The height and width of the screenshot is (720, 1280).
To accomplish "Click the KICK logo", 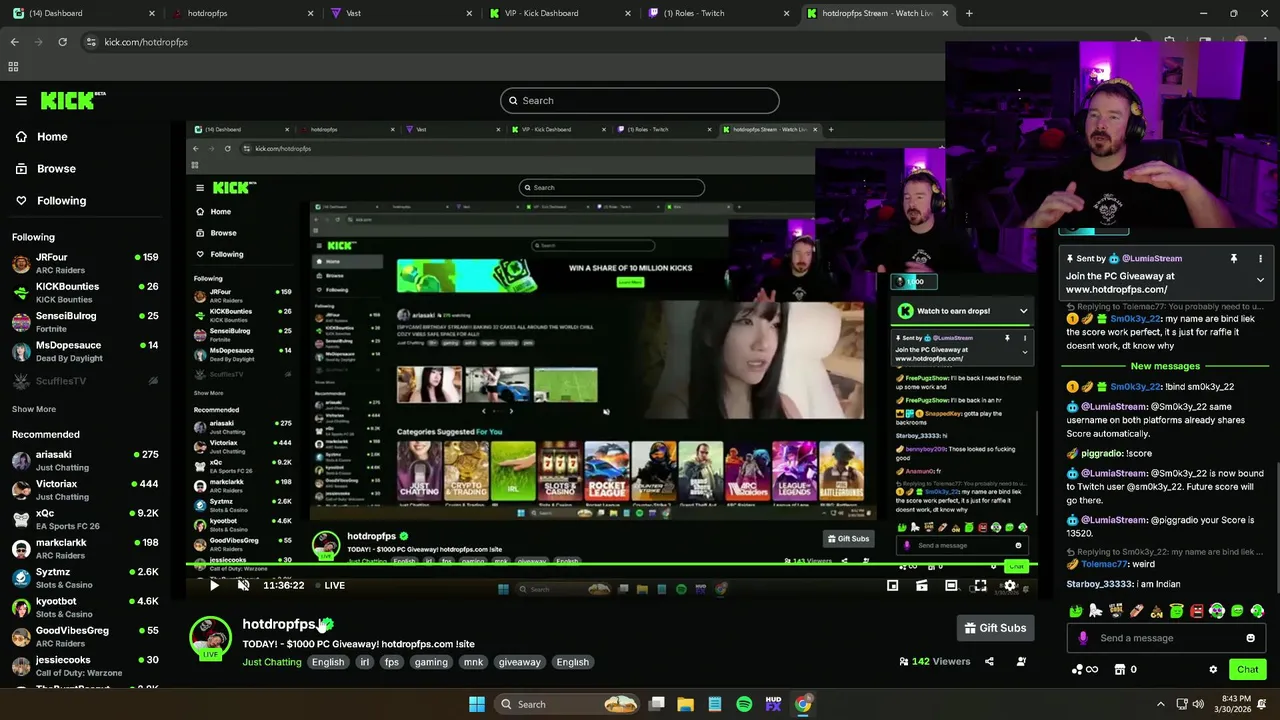I will [x=72, y=100].
